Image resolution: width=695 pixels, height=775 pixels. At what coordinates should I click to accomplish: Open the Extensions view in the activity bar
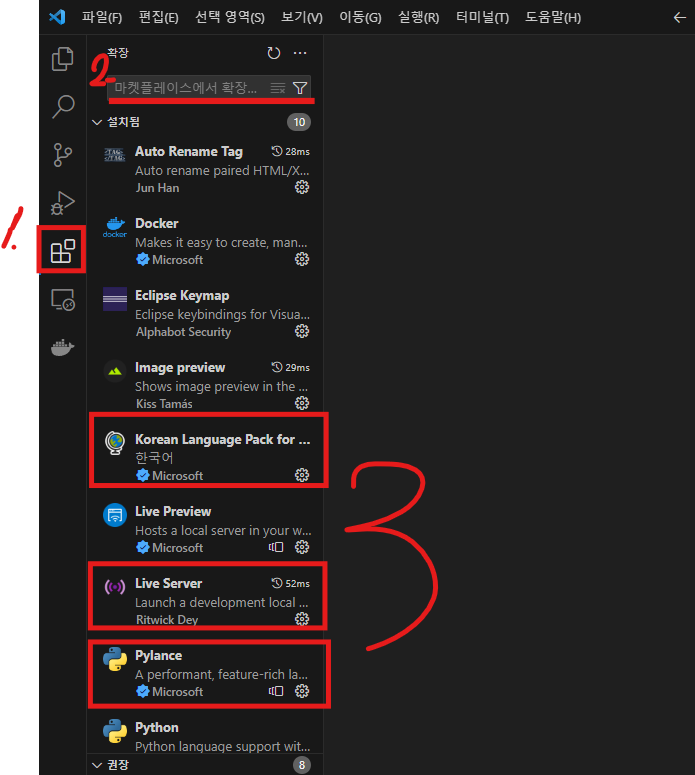point(62,251)
